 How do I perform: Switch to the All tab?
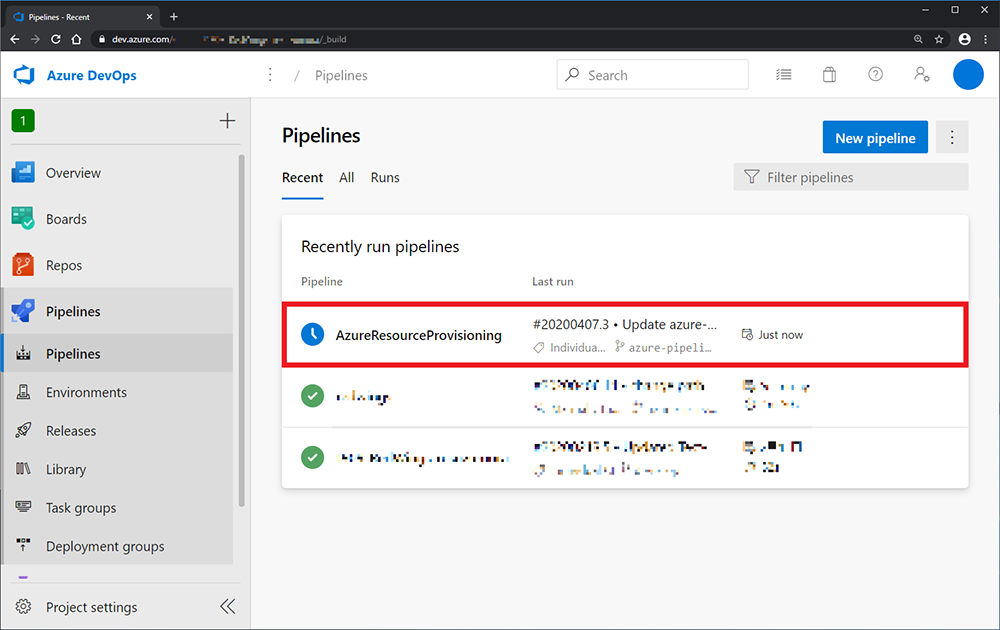coord(346,178)
